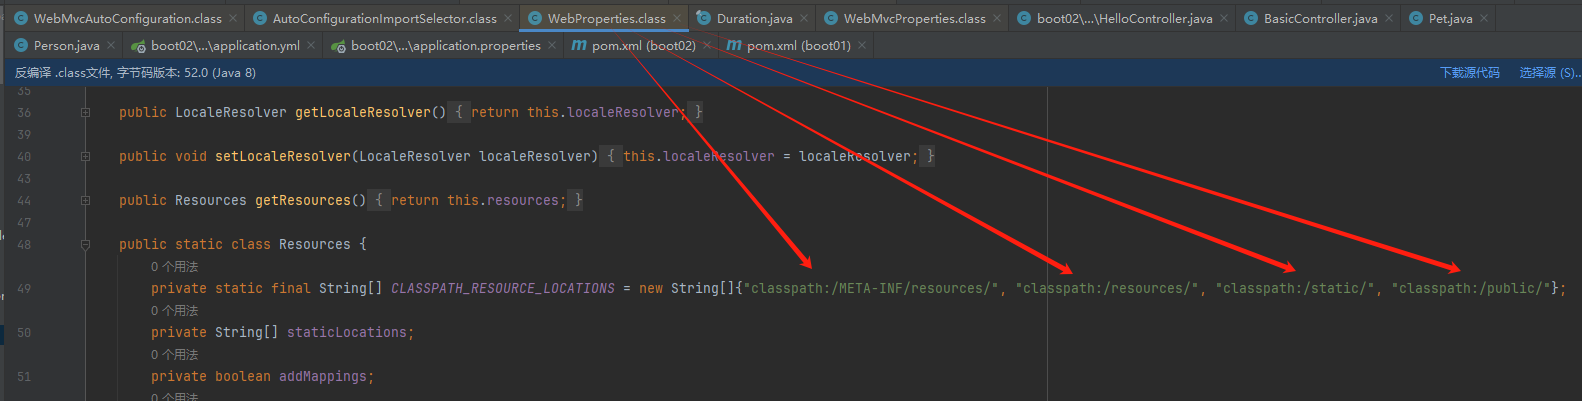Click usages hint above staticLocations field
Viewport: 1582px width, 401px height.
tap(174, 311)
